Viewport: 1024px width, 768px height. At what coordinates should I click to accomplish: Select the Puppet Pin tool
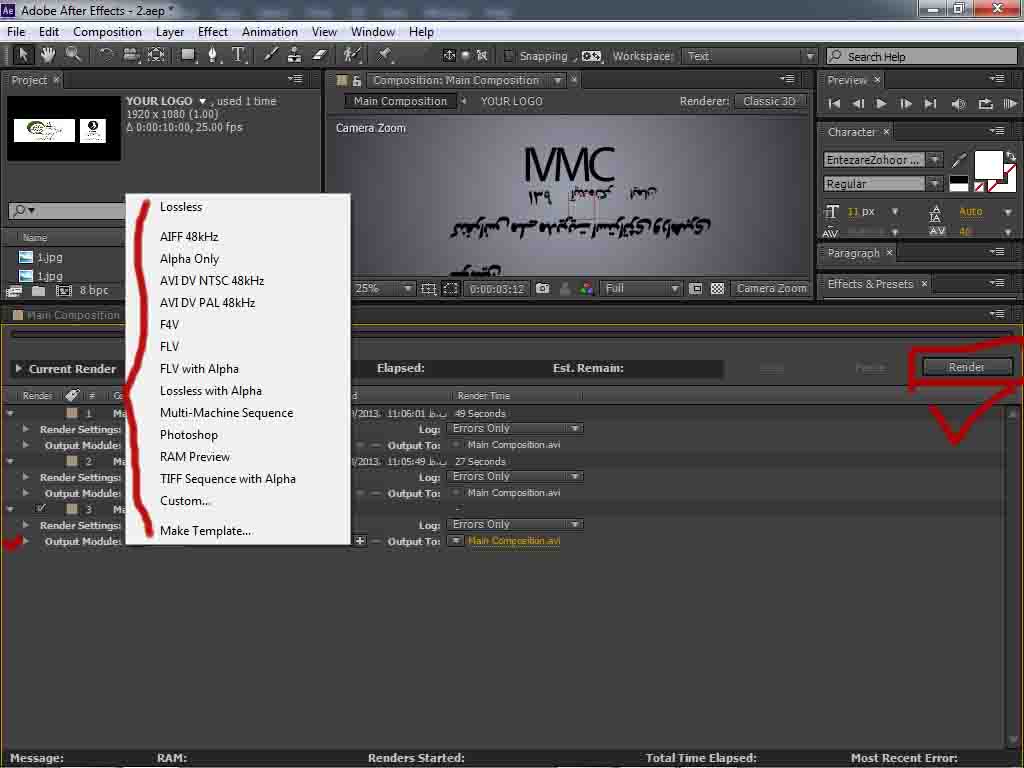click(385, 56)
